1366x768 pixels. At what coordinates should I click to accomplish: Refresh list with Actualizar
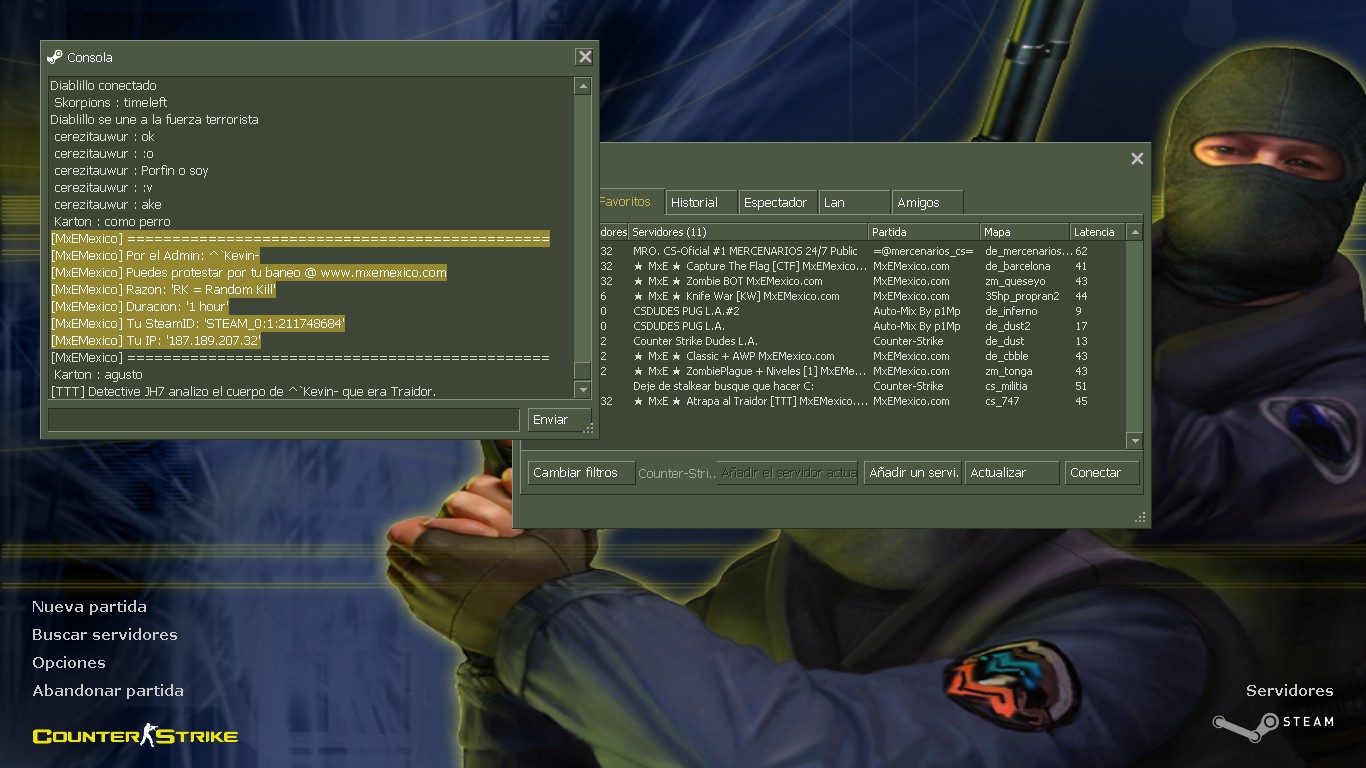pos(1012,473)
